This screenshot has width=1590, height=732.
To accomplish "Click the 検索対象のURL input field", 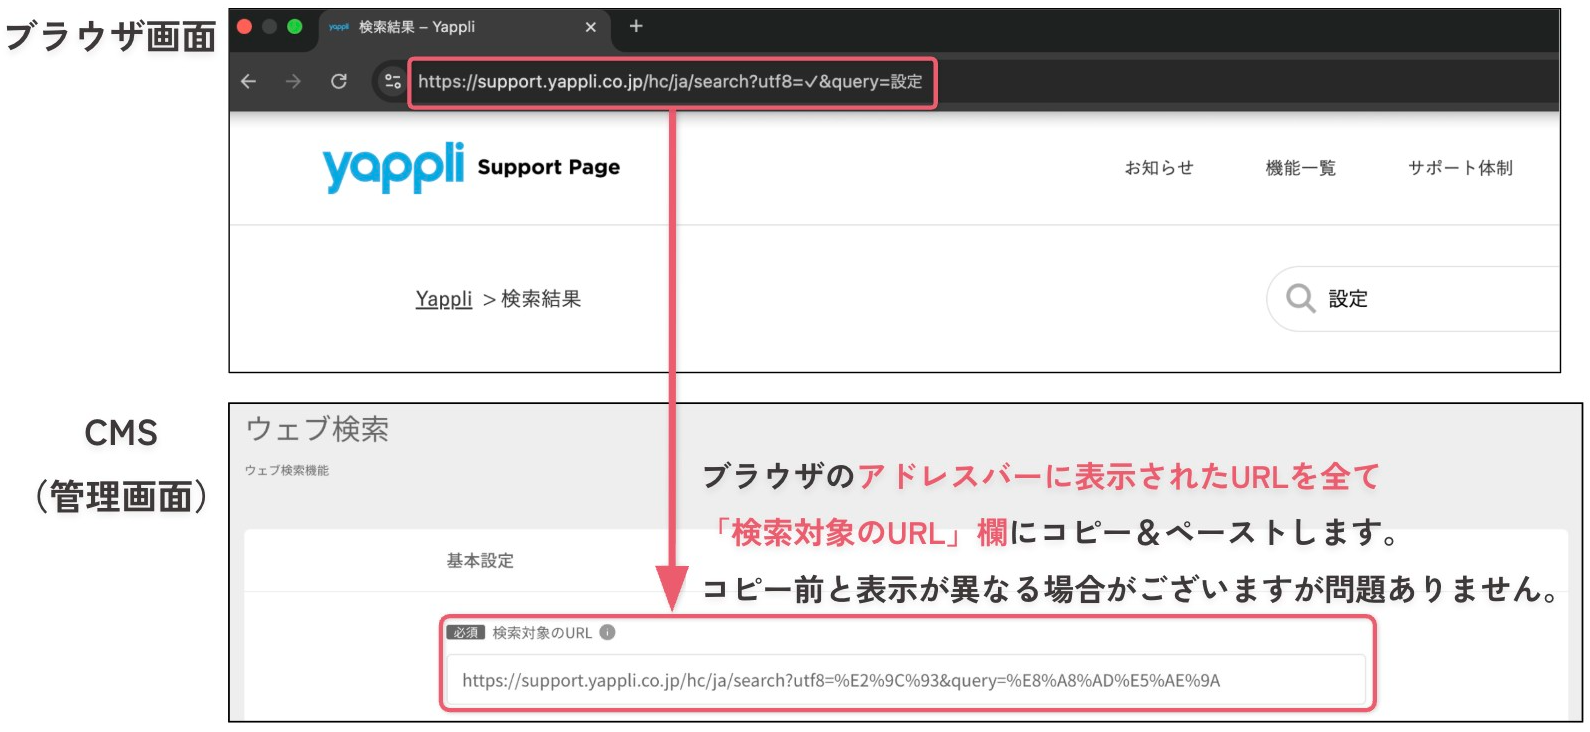I will pyautogui.click(x=906, y=680).
